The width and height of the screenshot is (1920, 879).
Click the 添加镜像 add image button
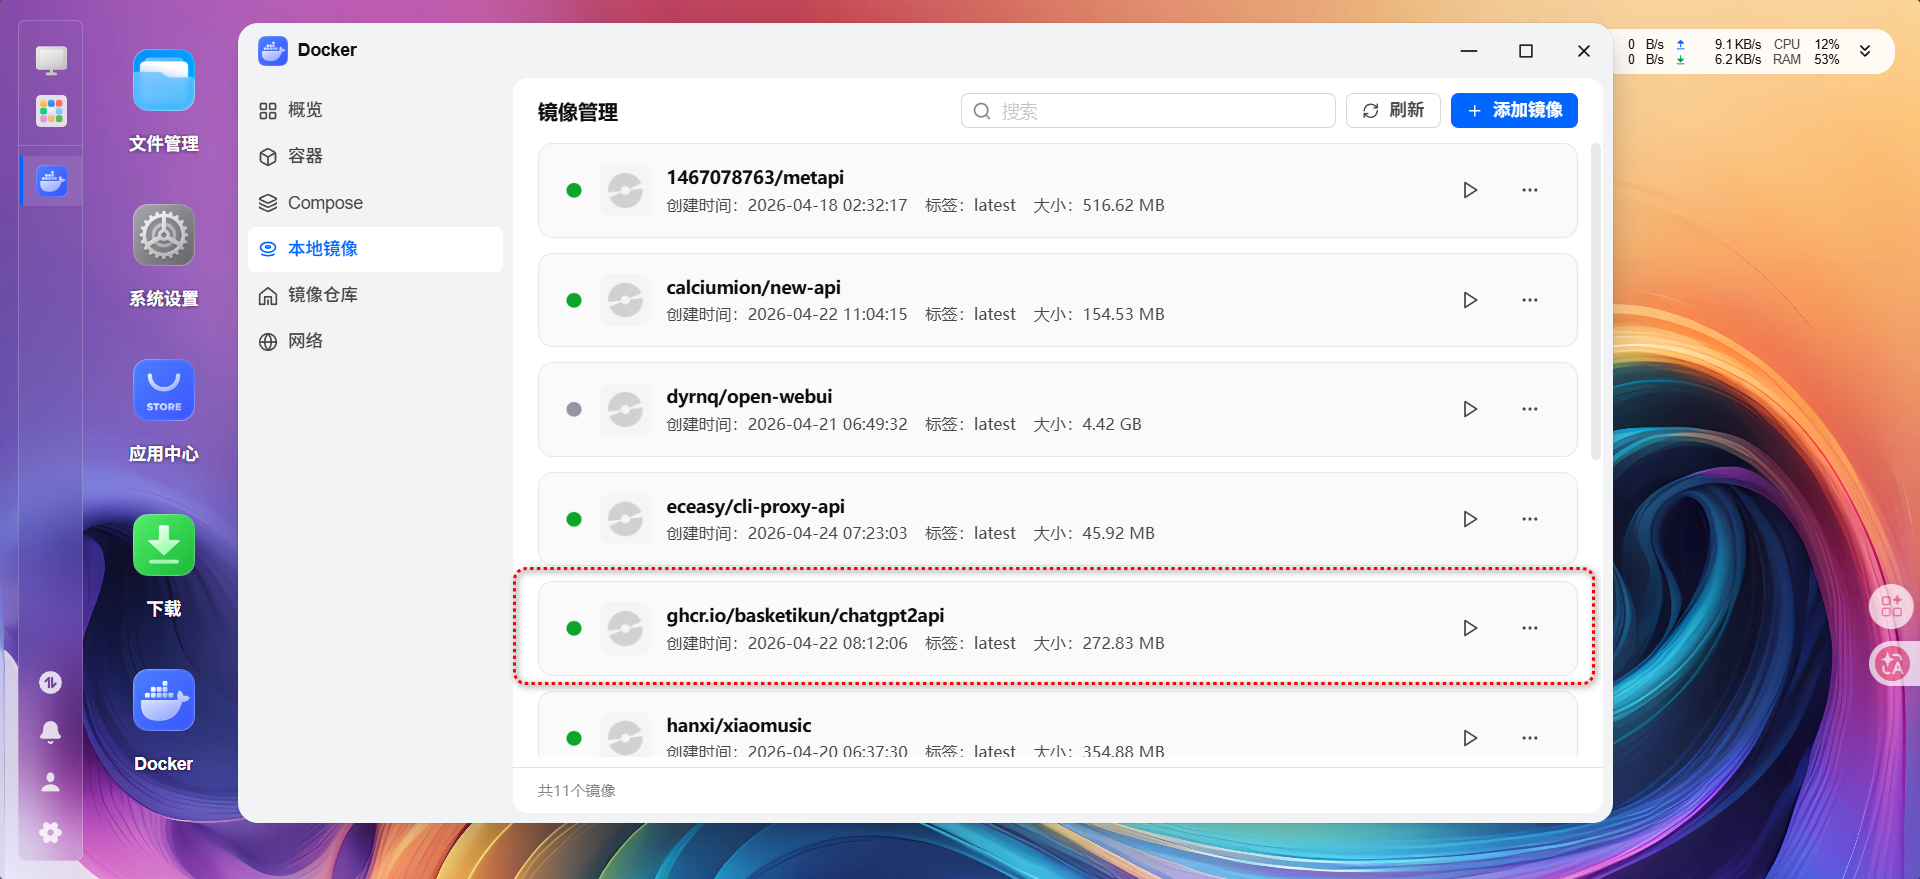[1514, 110]
